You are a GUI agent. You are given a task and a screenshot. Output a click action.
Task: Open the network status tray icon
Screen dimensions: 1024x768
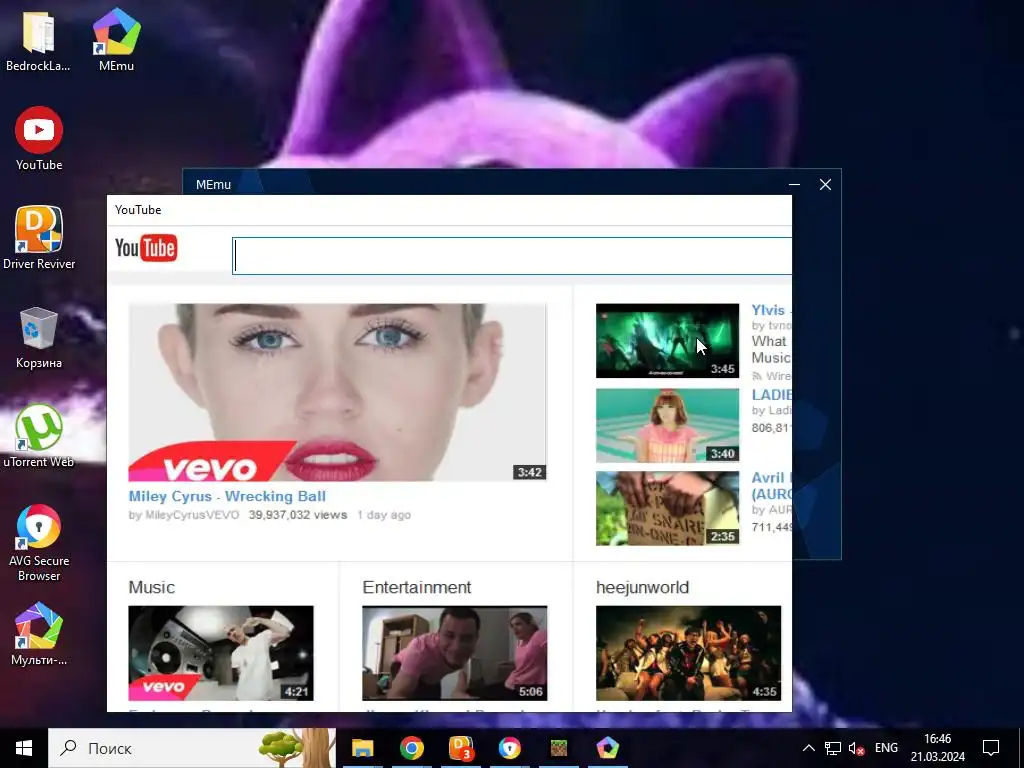833,748
